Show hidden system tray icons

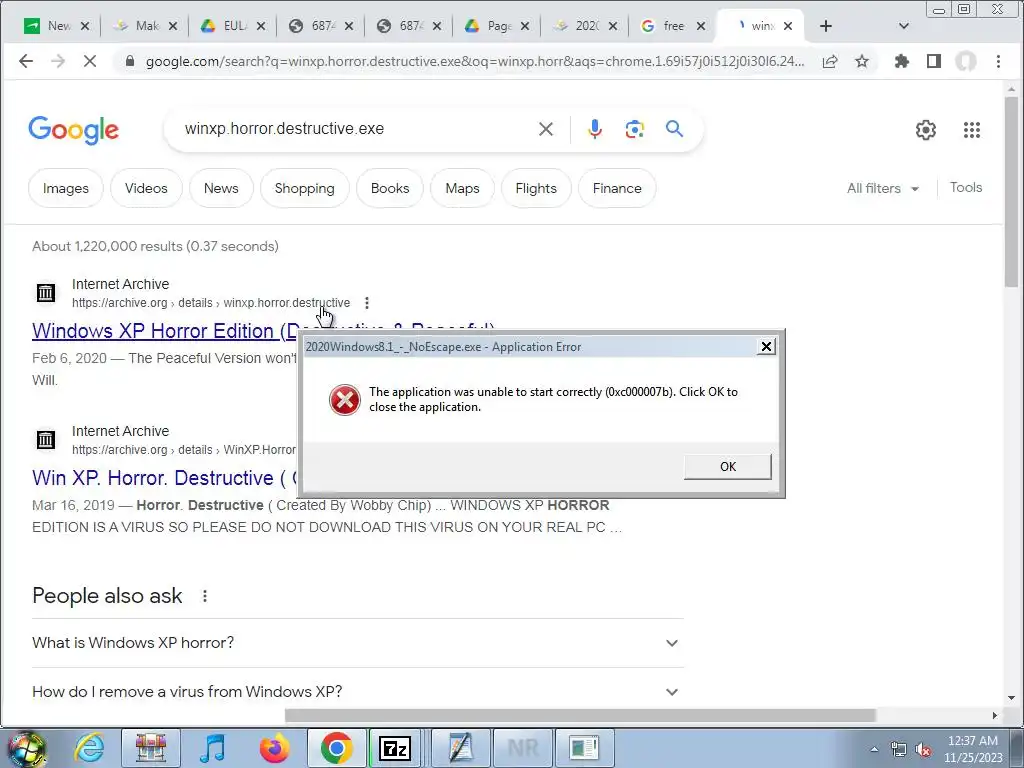(874, 750)
